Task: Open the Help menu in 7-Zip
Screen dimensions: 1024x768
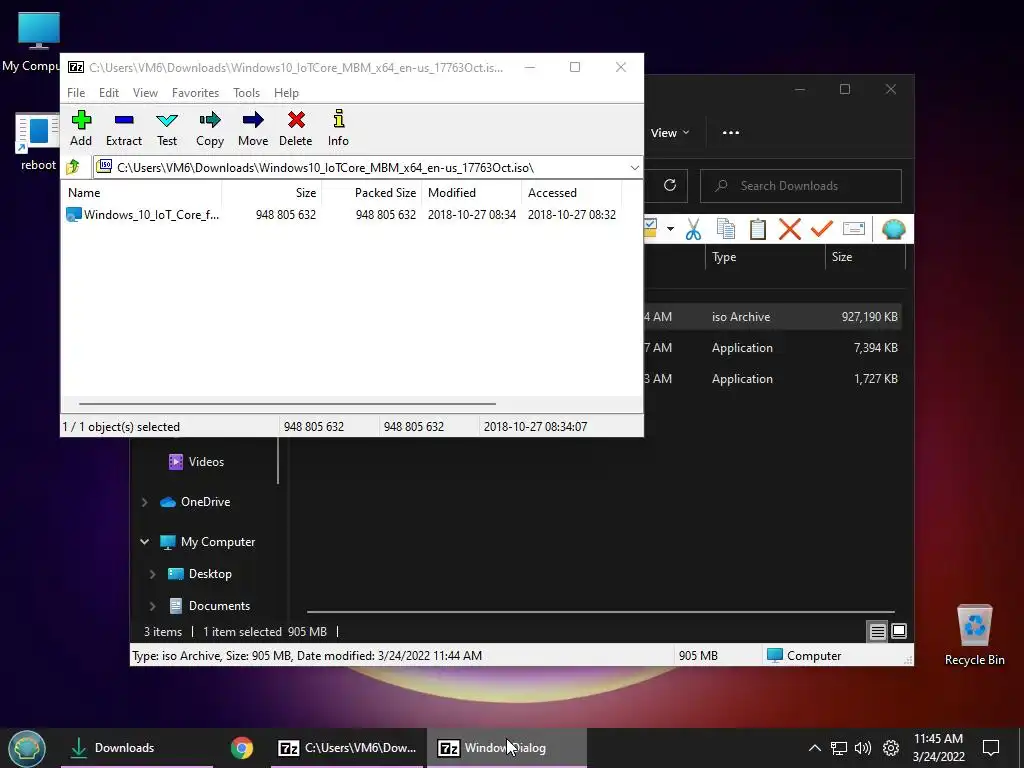Action: point(286,93)
